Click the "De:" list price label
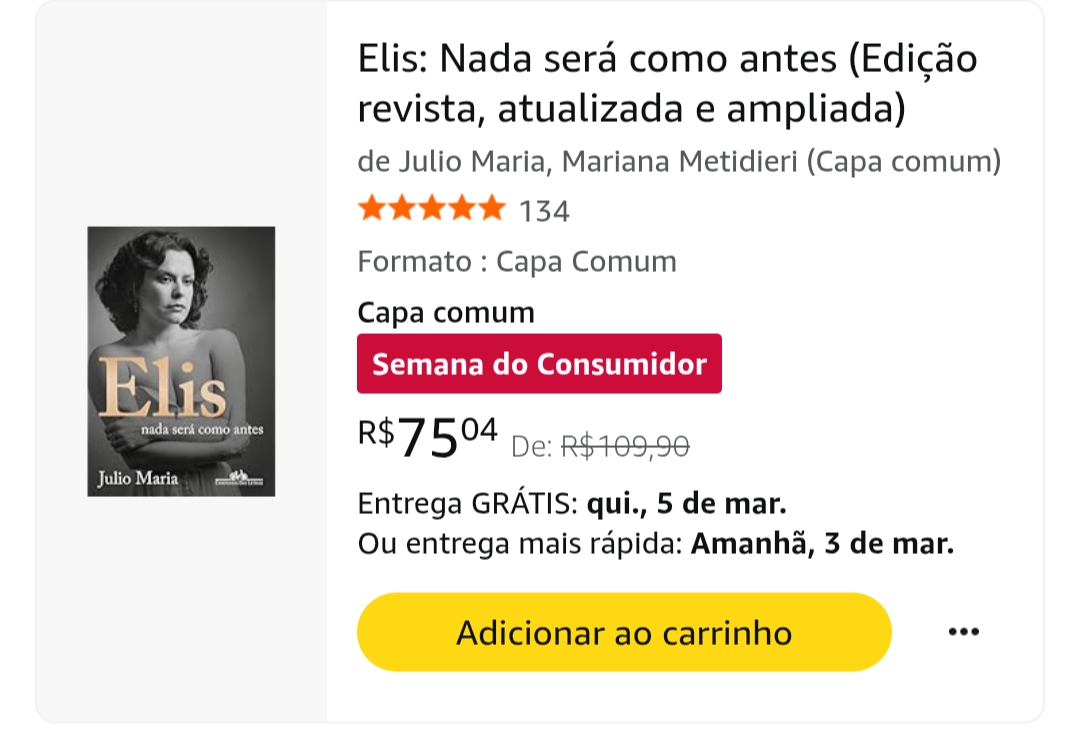This screenshot has height=734, width=1080. 532,448
